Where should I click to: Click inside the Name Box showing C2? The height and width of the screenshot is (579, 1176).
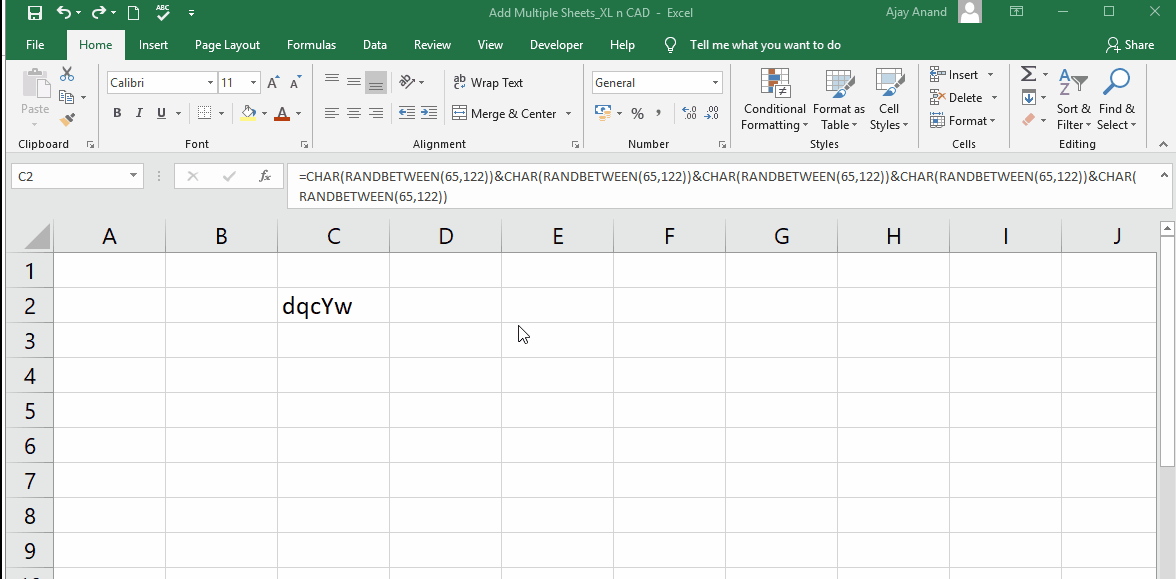pyautogui.click(x=70, y=175)
